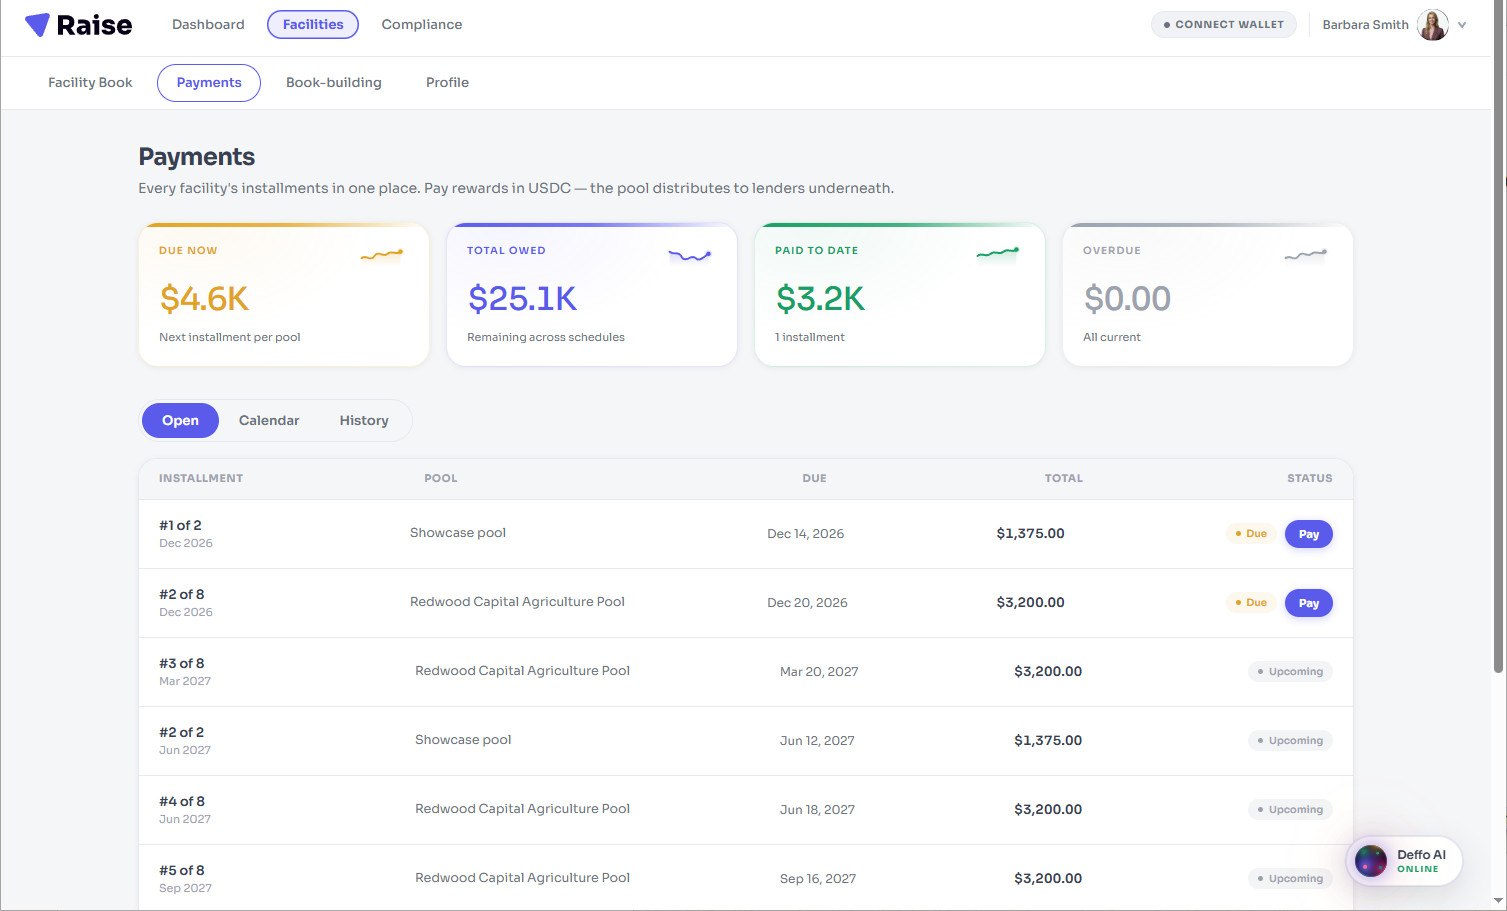The width and height of the screenshot is (1507, 911).
Task: Click the 'Dec 20, 2026' due date
Action: 807,603
